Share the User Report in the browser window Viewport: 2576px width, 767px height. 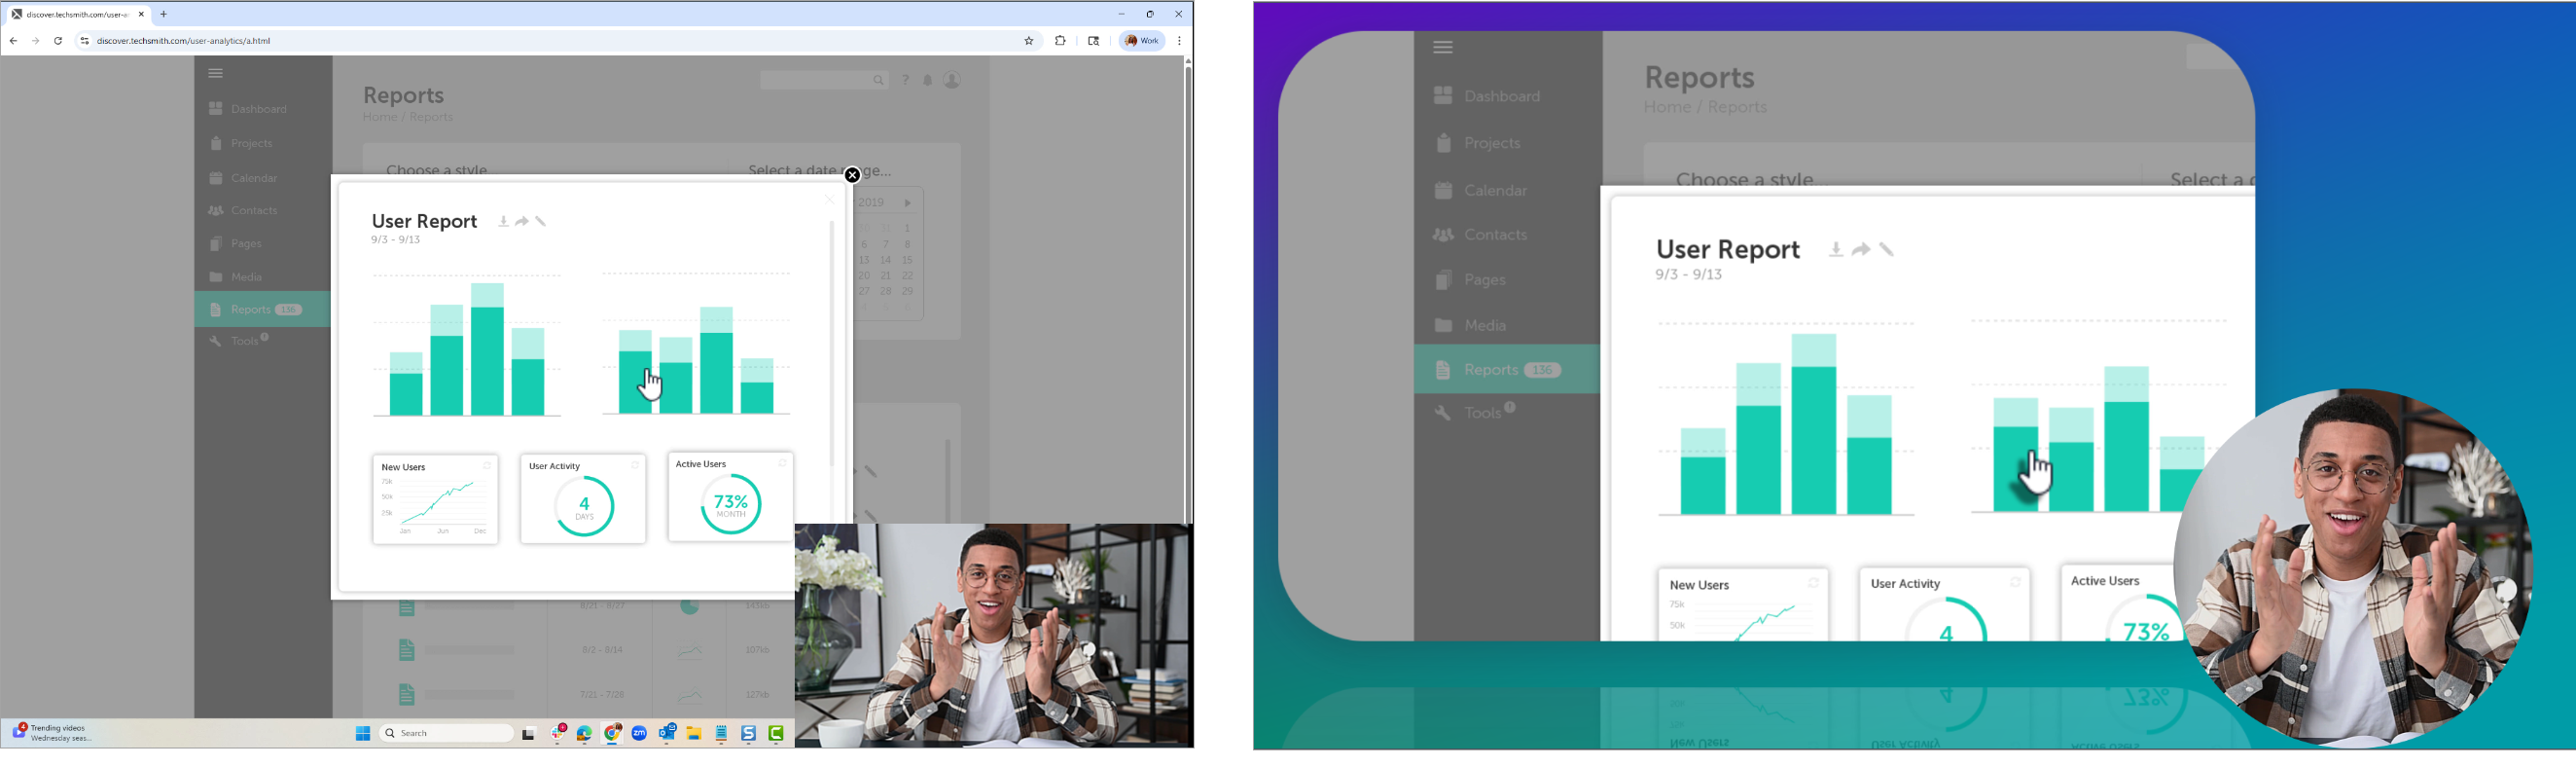[x=522, y=222]
